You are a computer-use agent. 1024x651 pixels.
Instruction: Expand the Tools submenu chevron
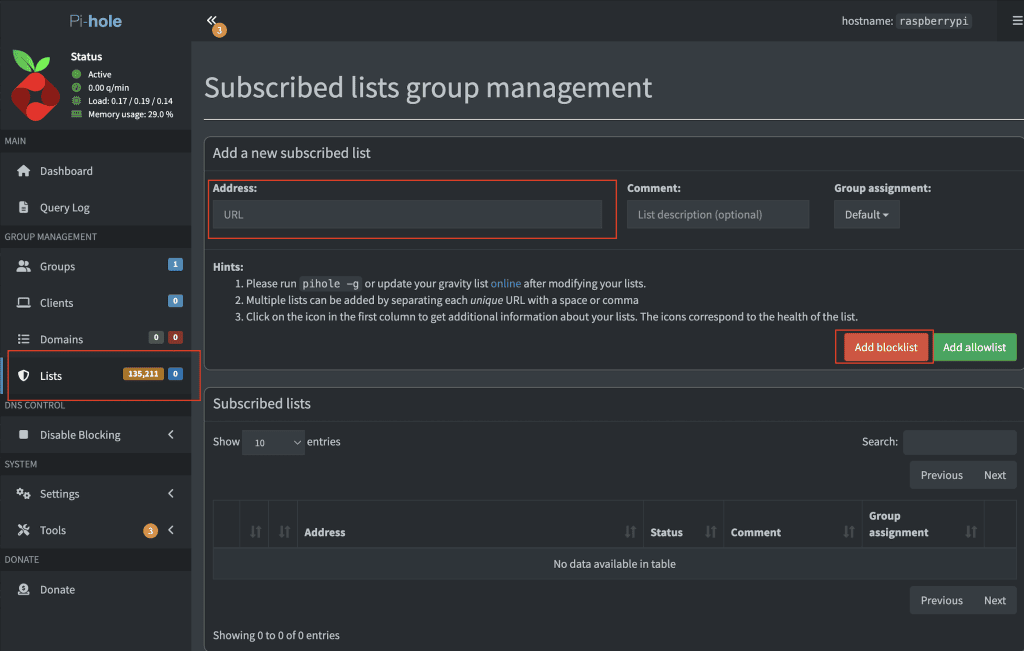(171, 530)
